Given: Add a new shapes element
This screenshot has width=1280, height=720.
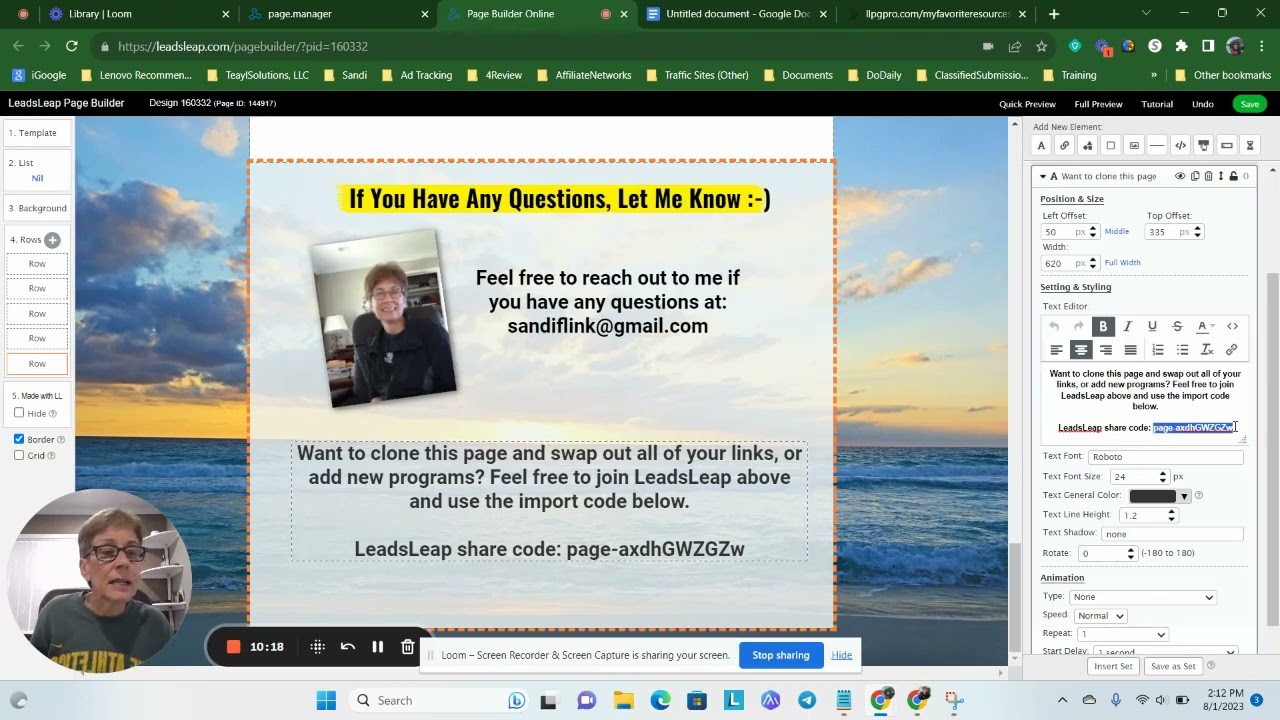Looking at the screenshot, I should coord(1087,146).
